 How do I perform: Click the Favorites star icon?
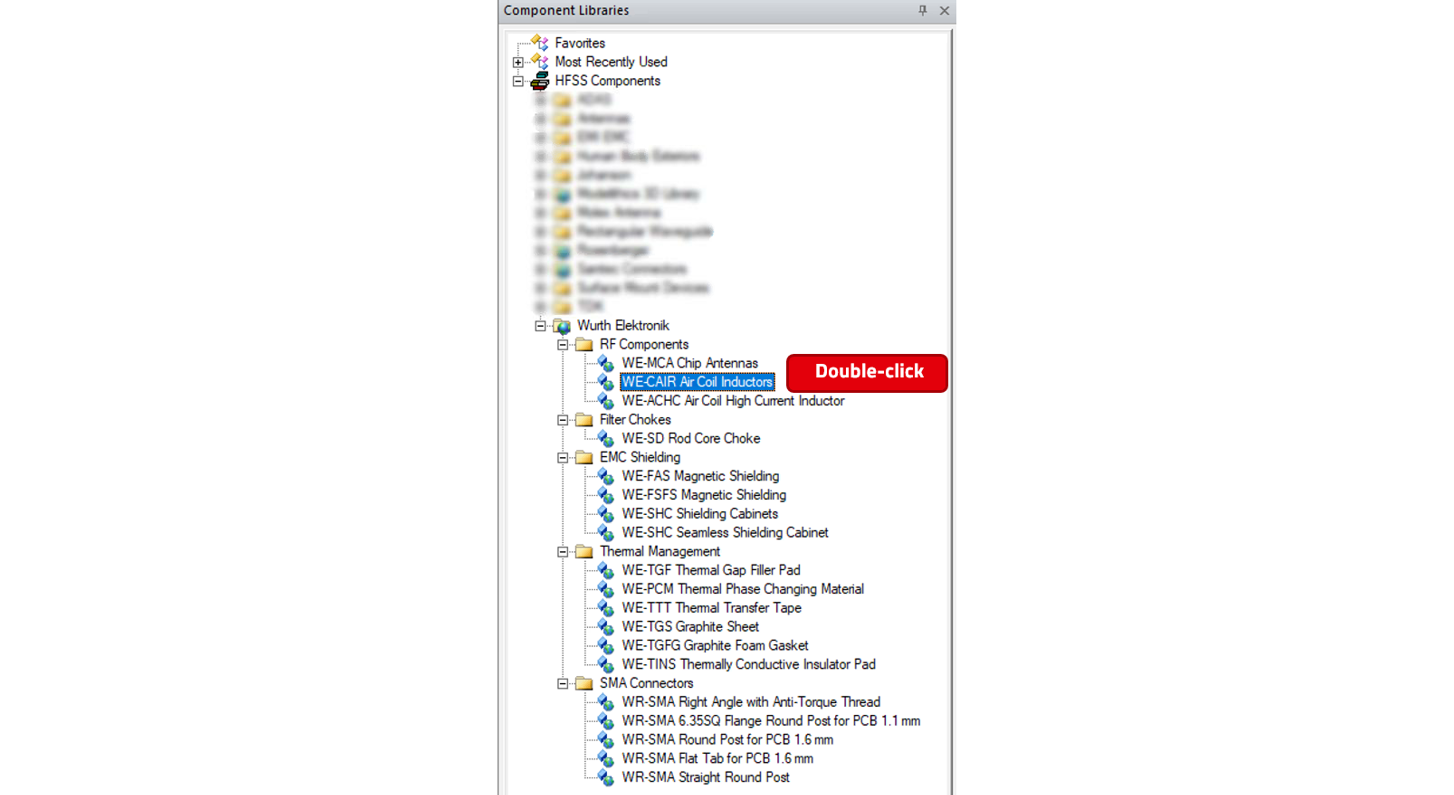pyautogui.click(x=540, y=43)
